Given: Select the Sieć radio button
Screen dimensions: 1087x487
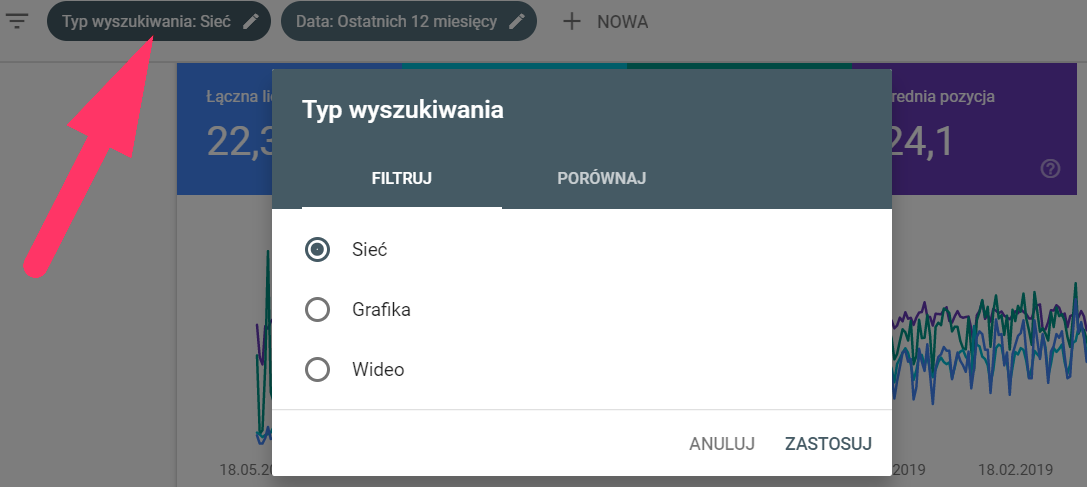Looking at the screenshot, I should pos(317,250).
